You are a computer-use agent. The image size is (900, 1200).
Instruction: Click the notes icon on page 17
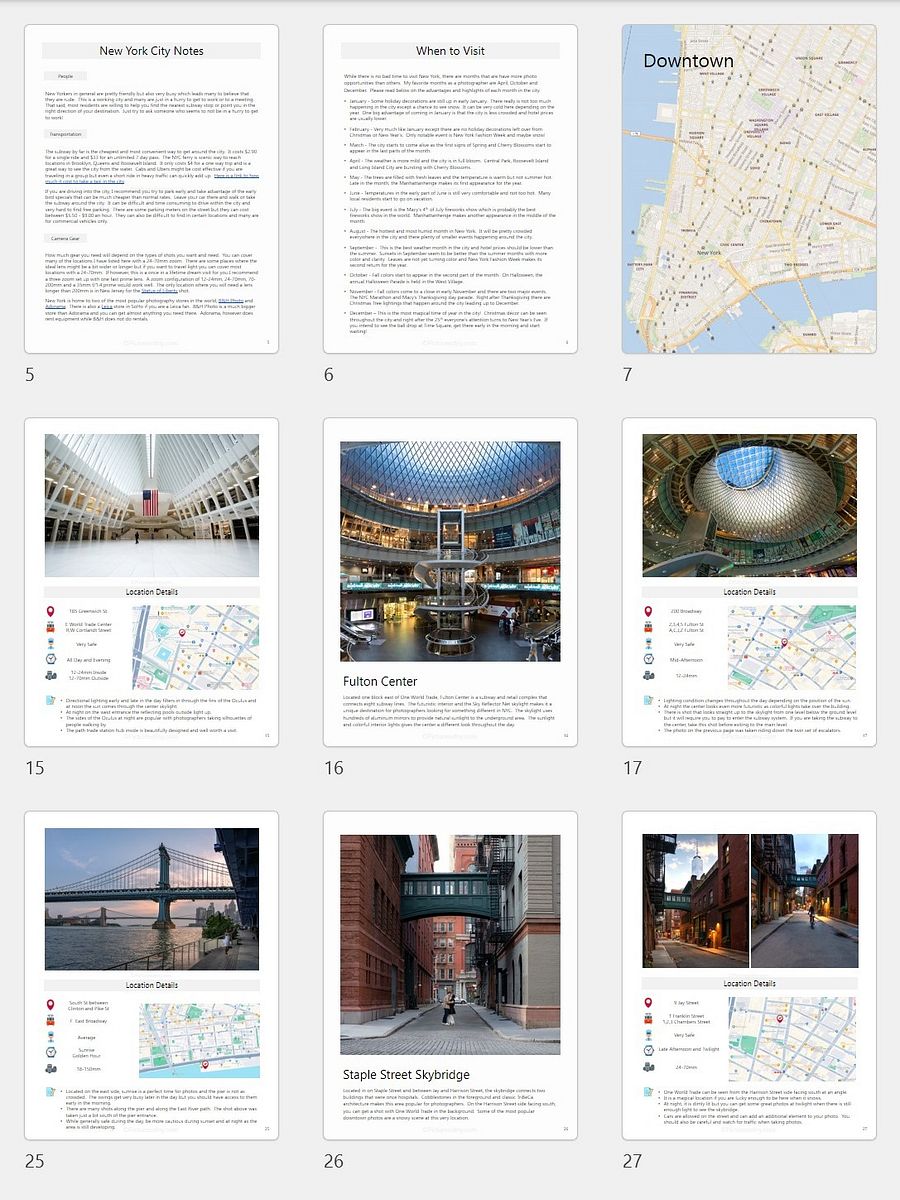[x=649, y=701]
